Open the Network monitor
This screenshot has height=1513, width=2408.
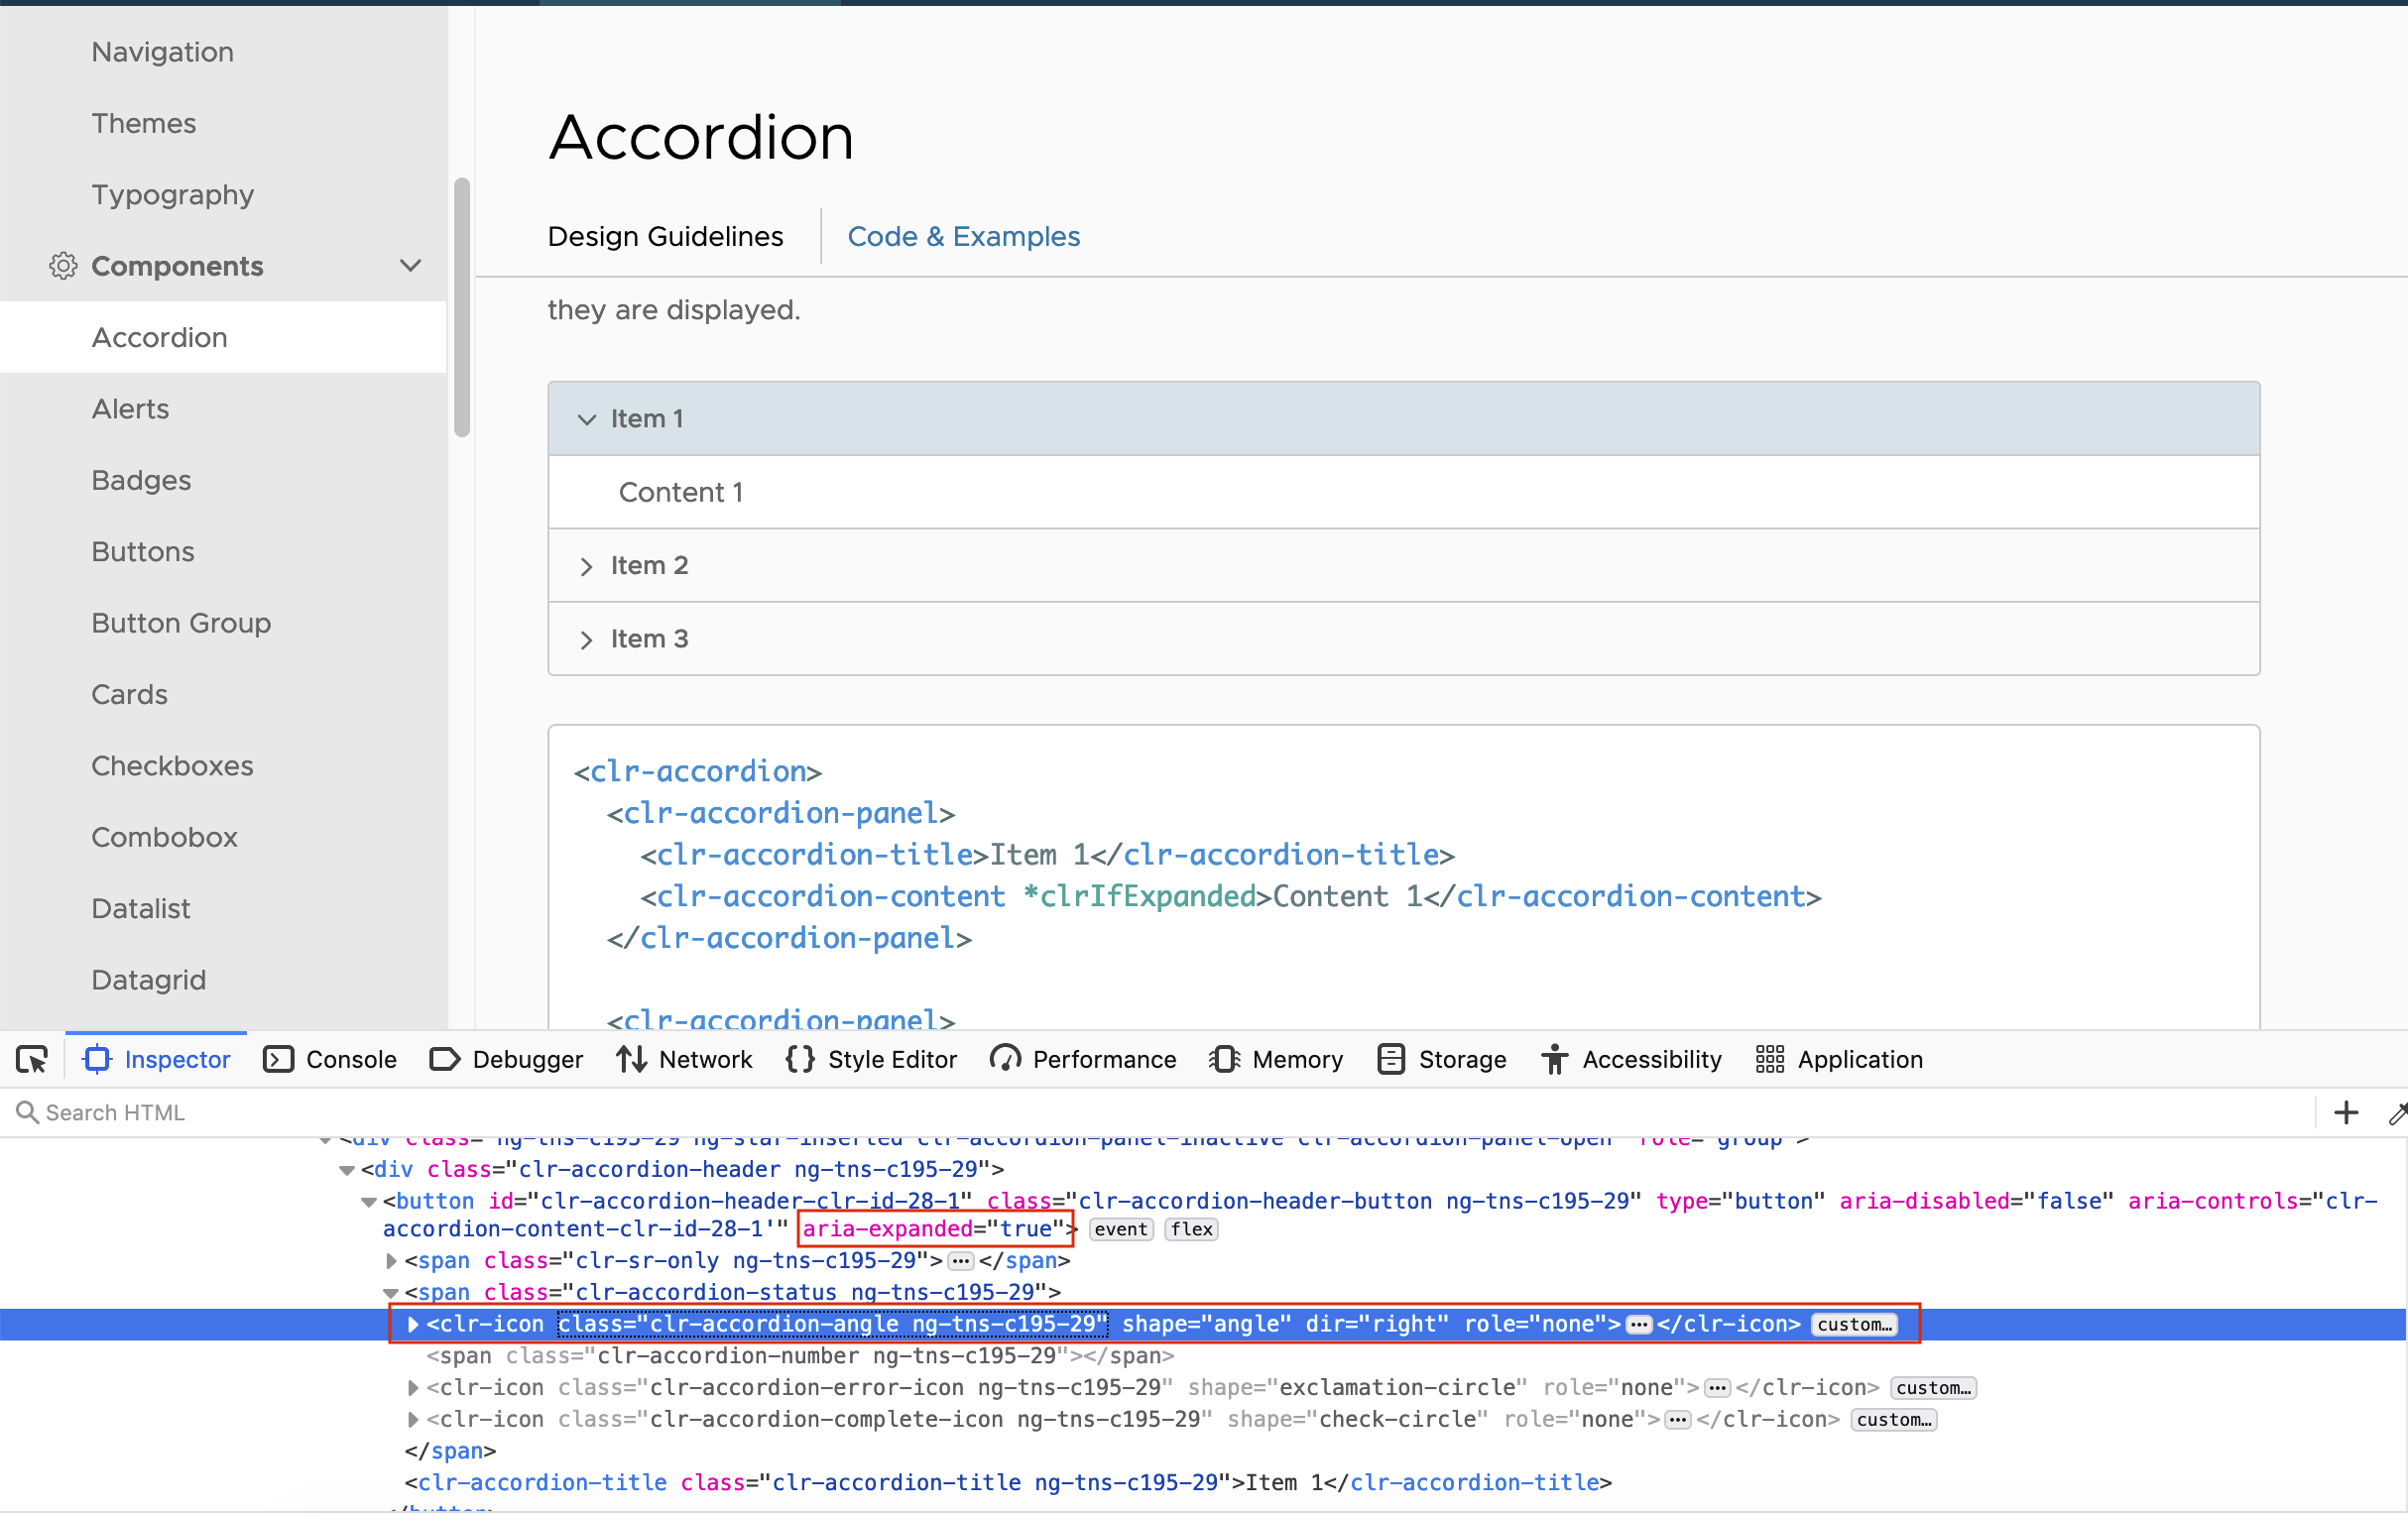pos(684,1059)
